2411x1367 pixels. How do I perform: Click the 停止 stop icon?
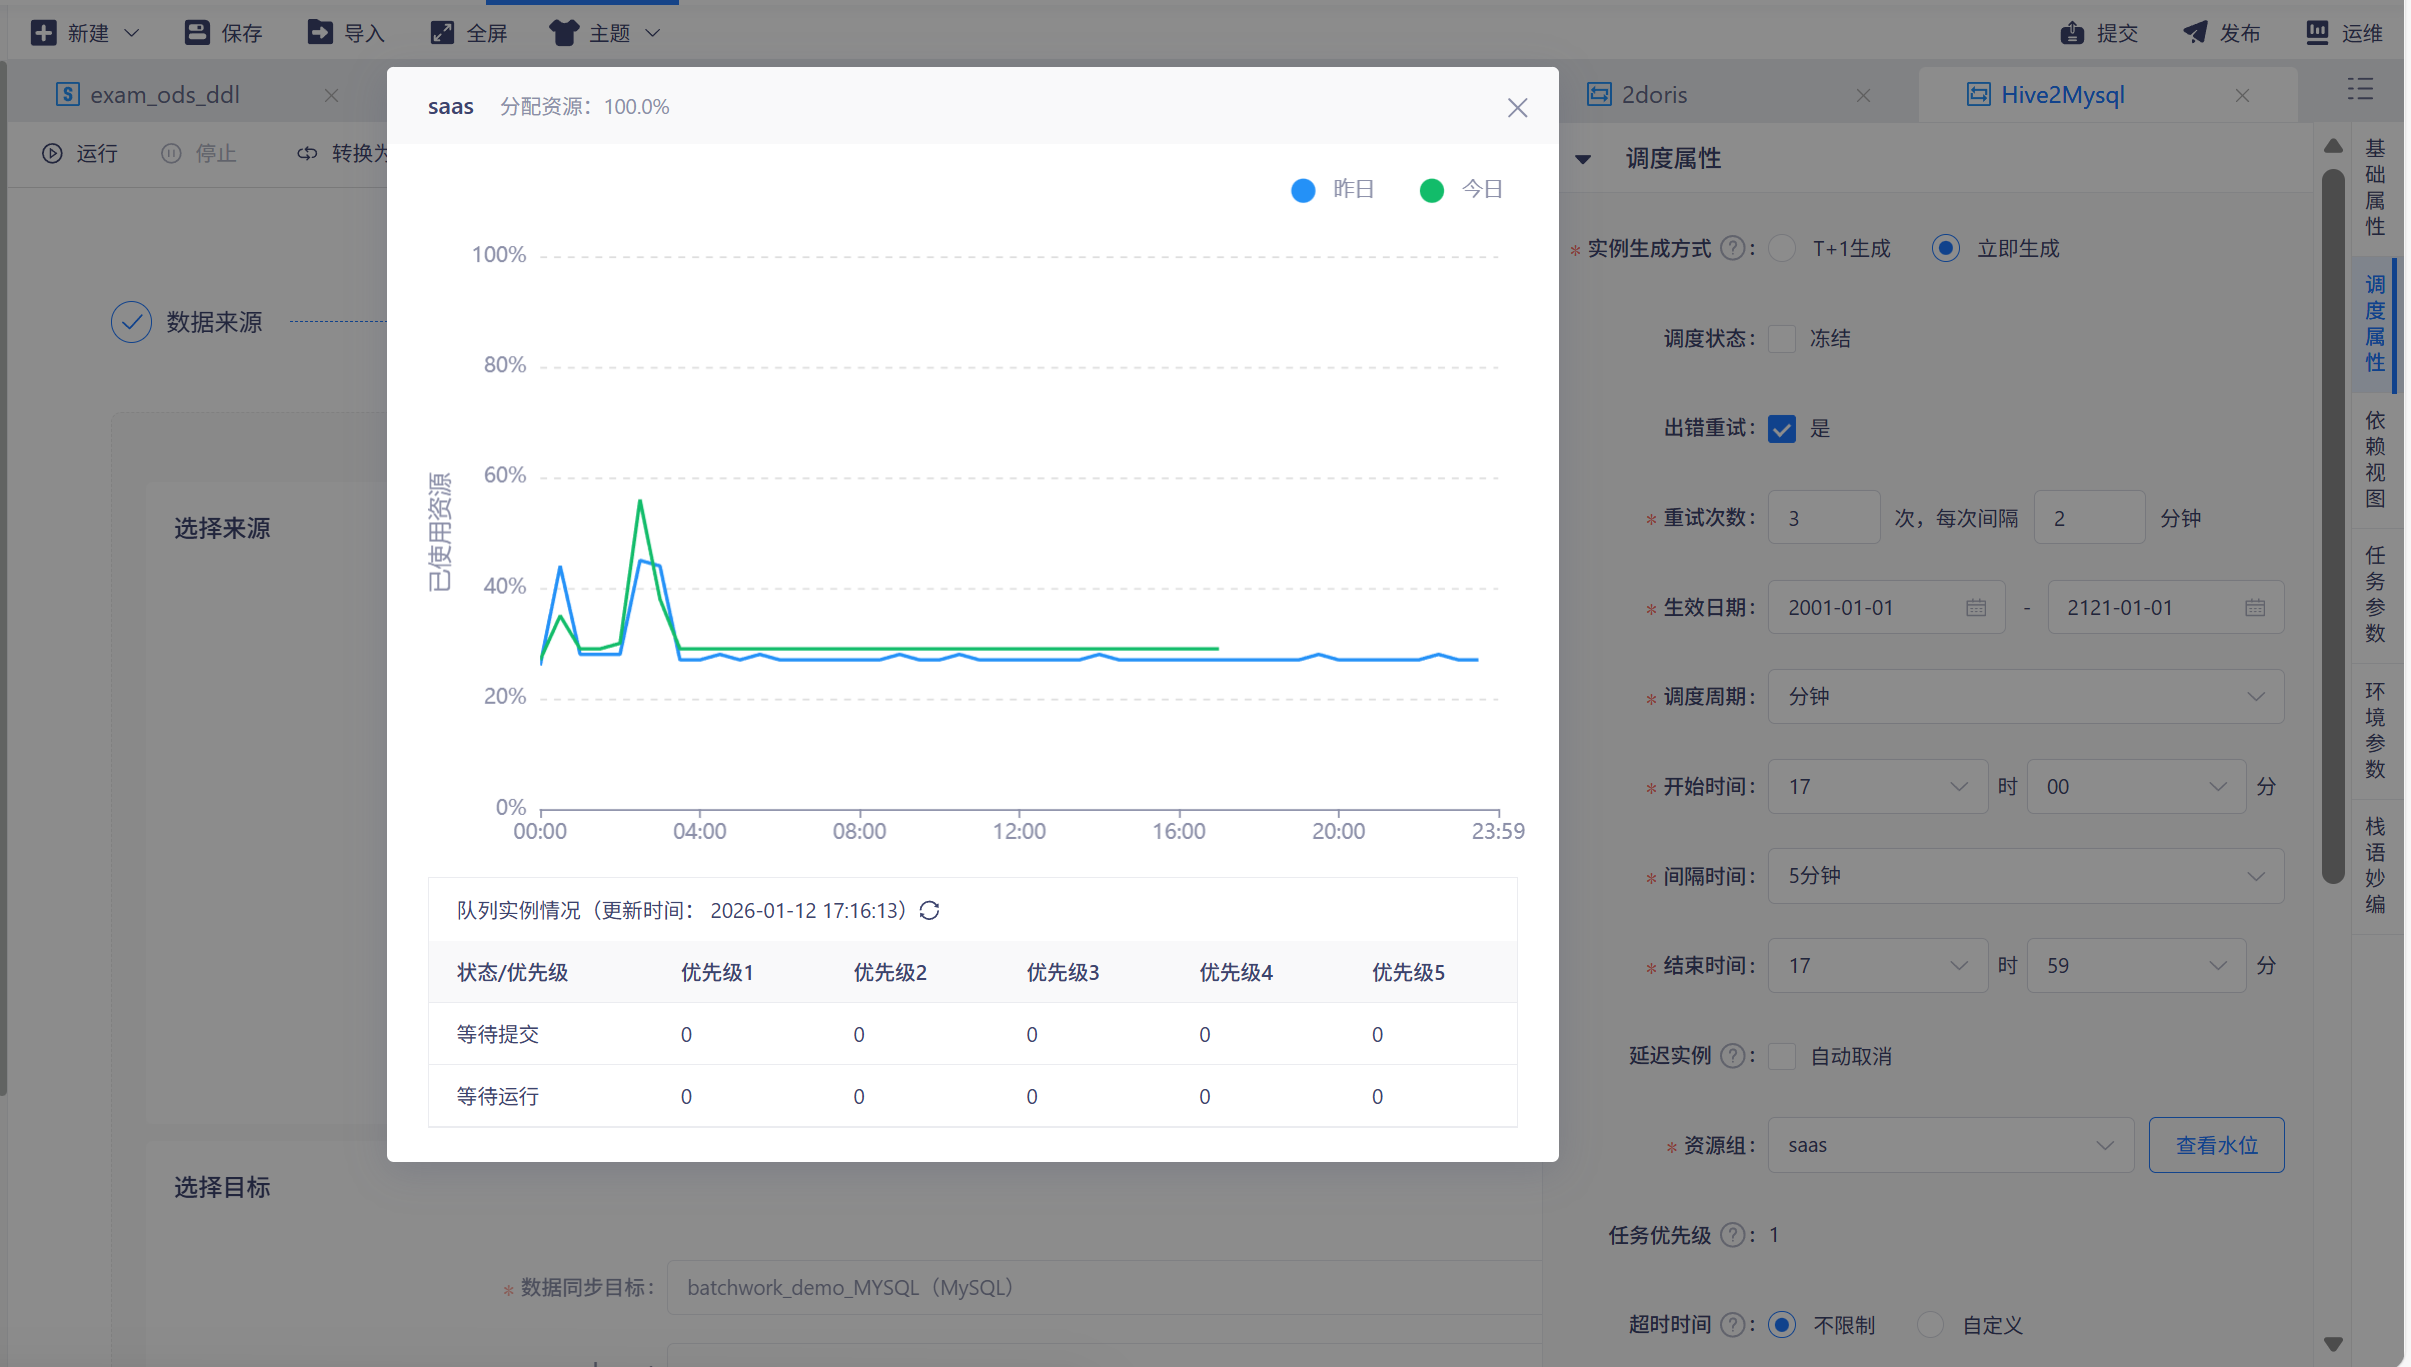(x=171, y=153)
